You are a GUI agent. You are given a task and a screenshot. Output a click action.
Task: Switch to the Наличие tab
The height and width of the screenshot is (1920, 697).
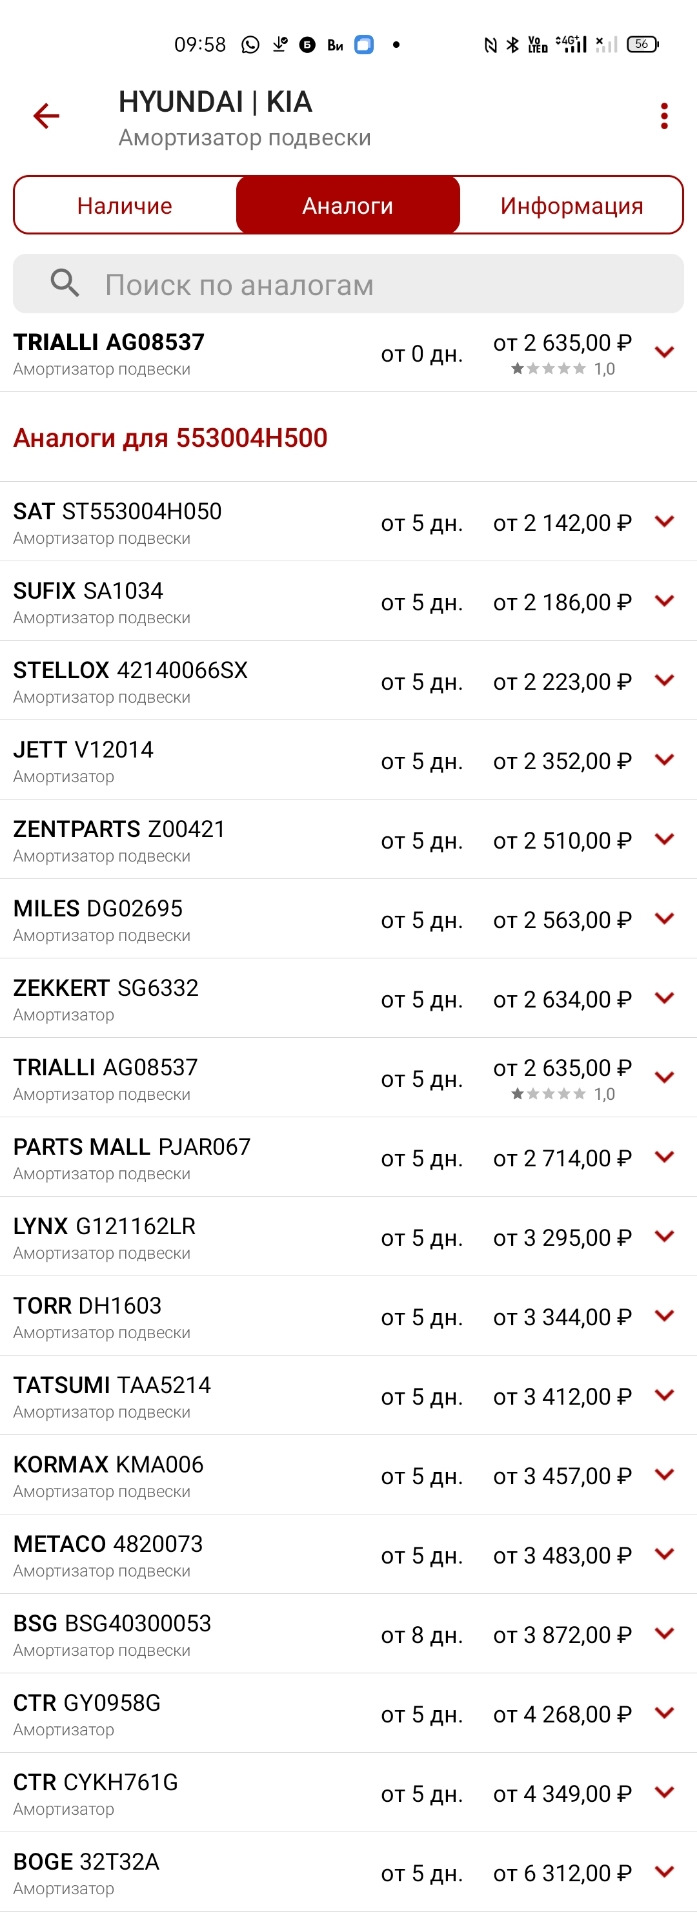pos(125,206)
